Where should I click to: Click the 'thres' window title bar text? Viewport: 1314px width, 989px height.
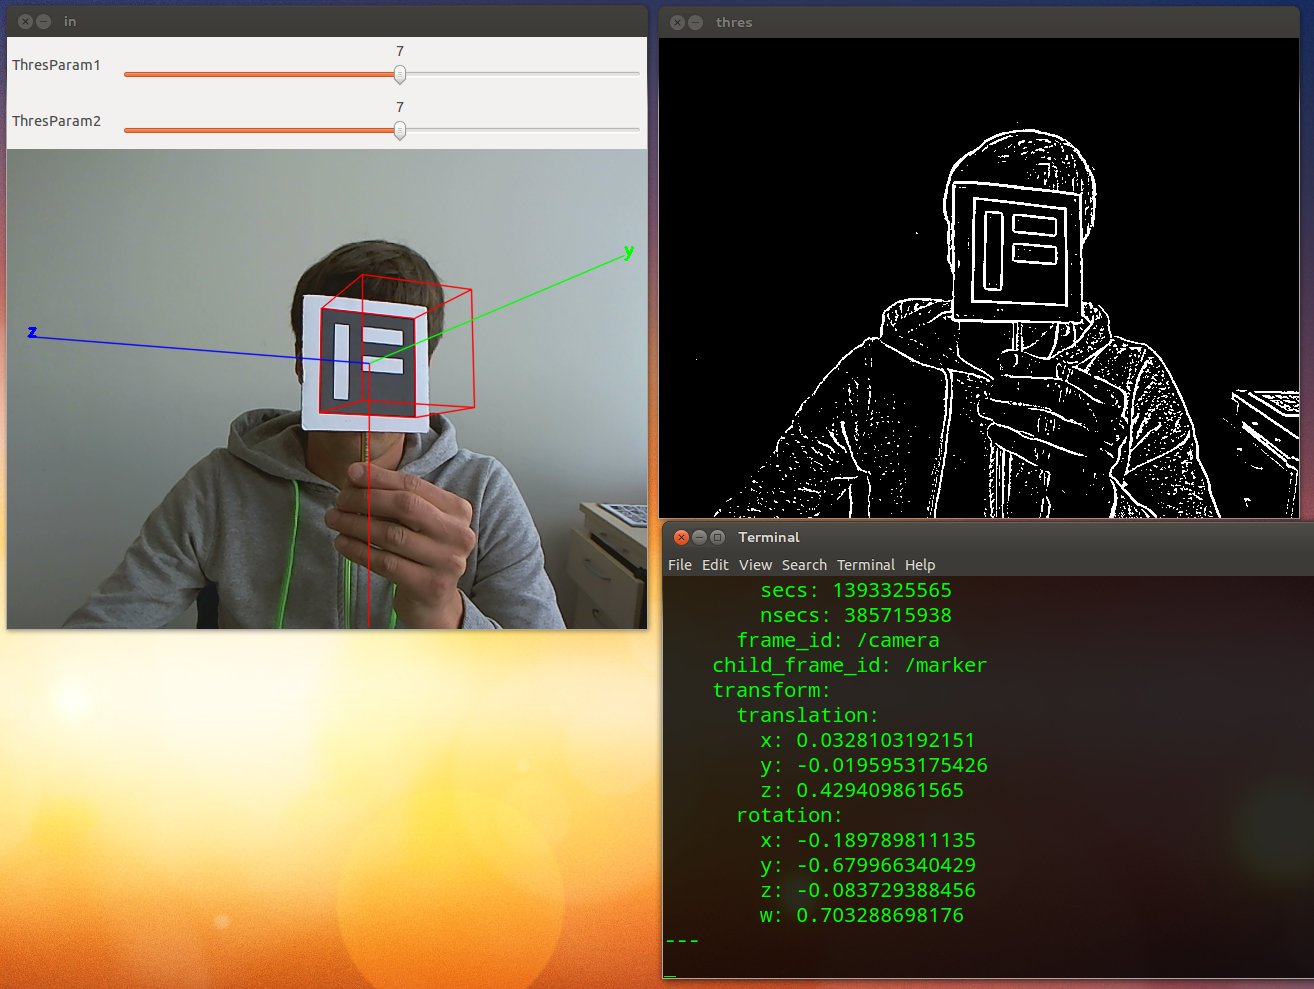tap(734, 22)
